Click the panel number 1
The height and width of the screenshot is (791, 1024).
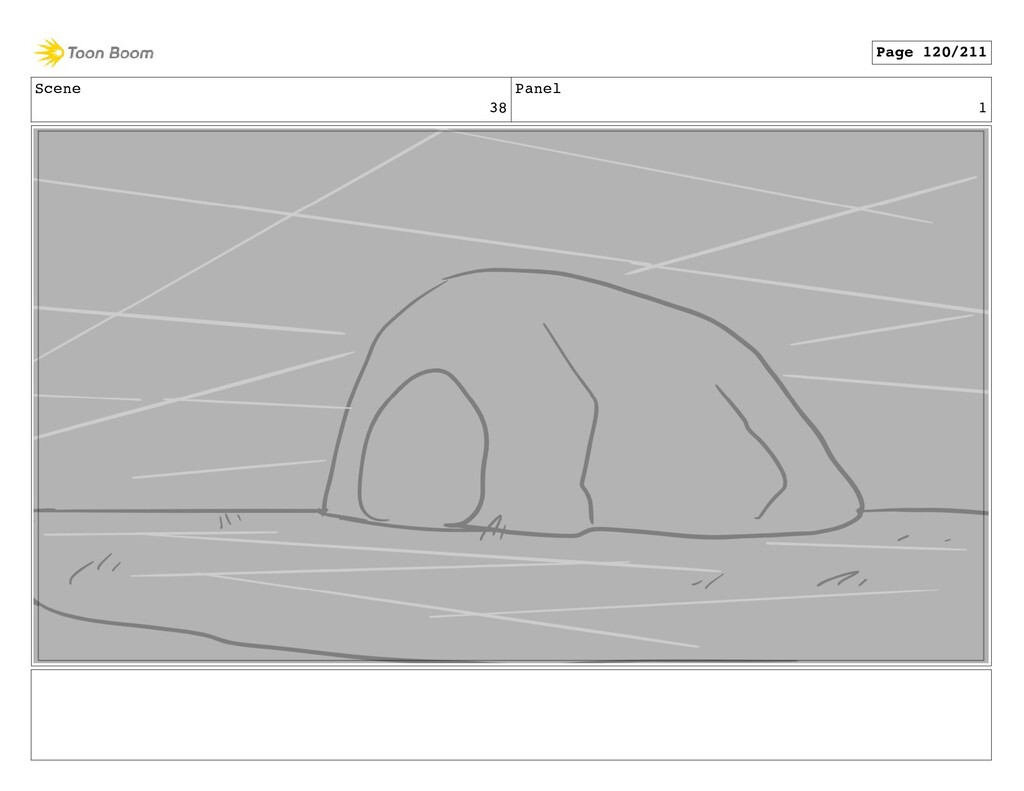982,108
